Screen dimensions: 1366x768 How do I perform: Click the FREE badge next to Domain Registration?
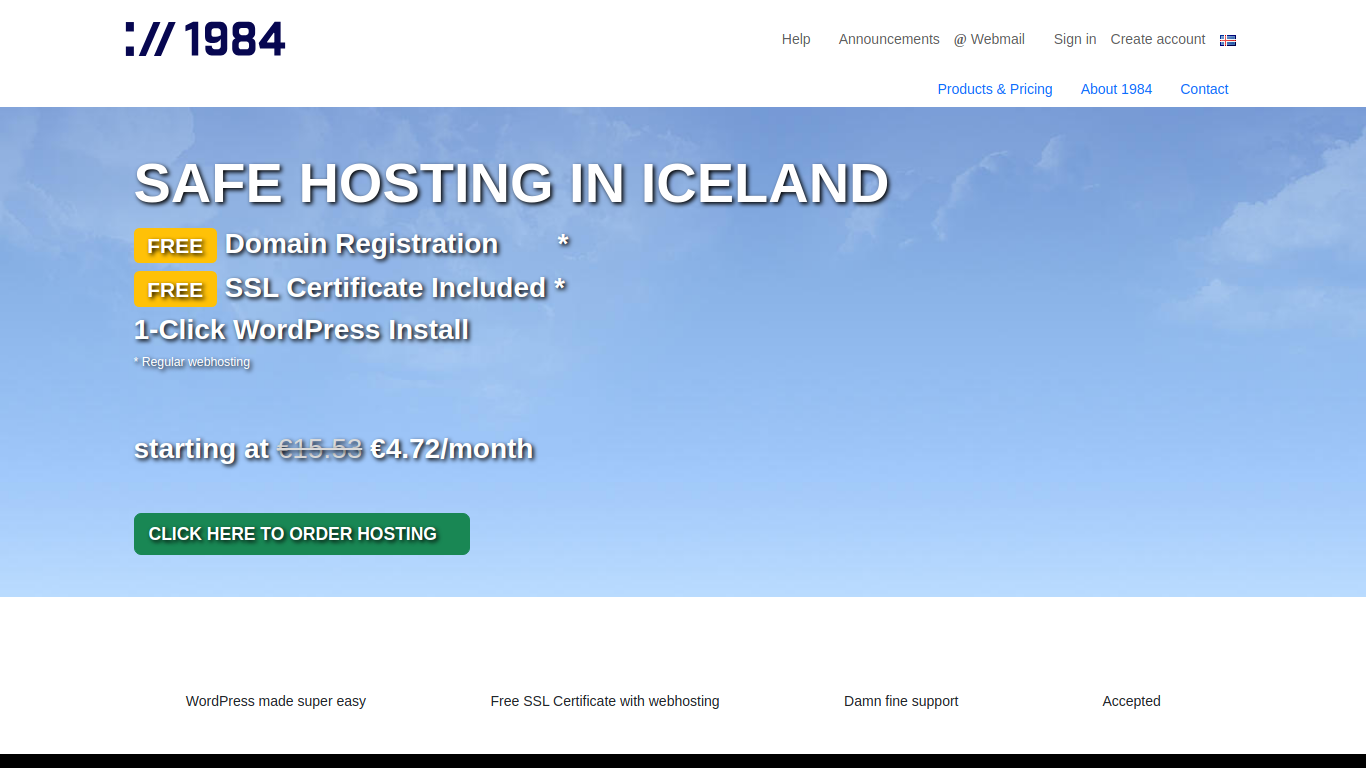tap(175, 246)
